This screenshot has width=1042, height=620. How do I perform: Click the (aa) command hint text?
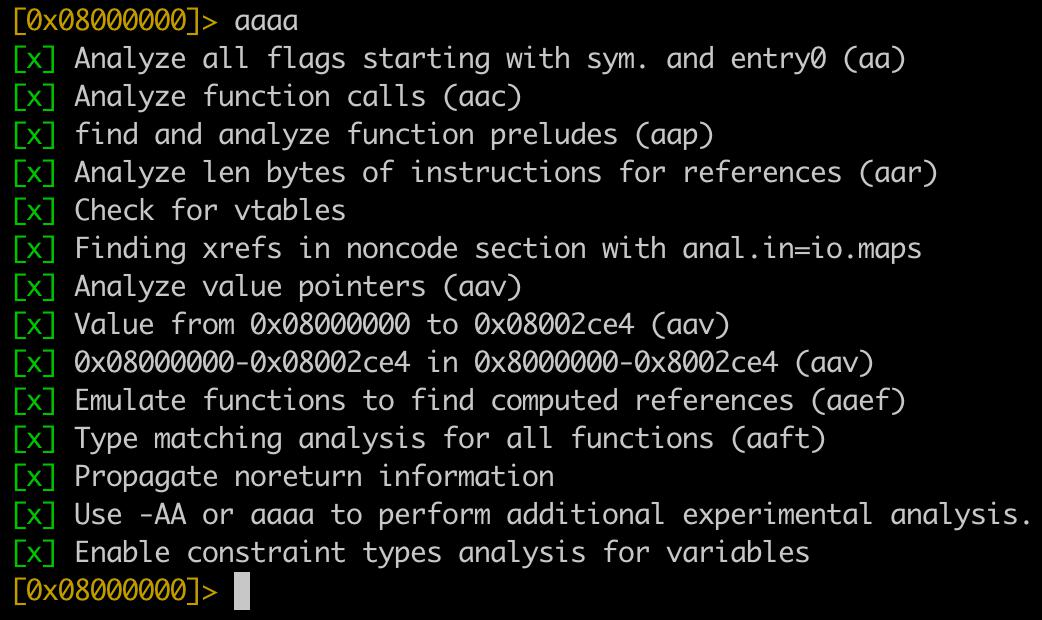[x=874, y=59]
